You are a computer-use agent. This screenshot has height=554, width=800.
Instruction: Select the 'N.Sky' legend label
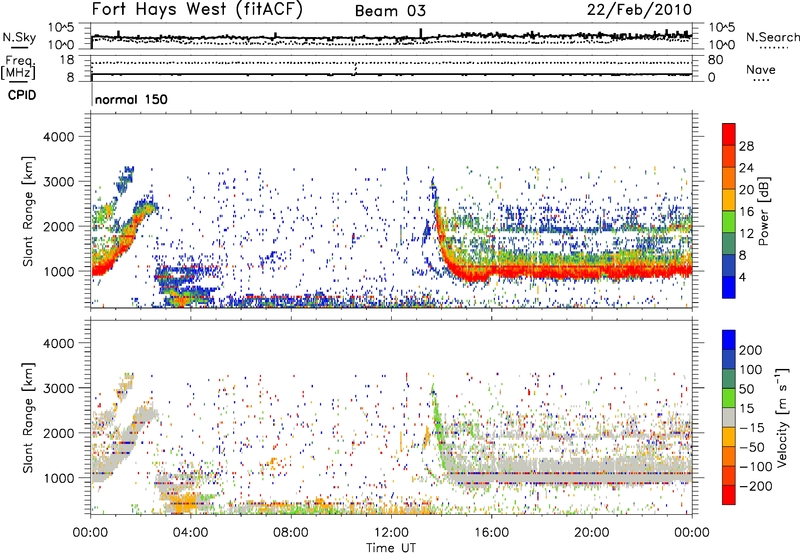tap(19, 37)
